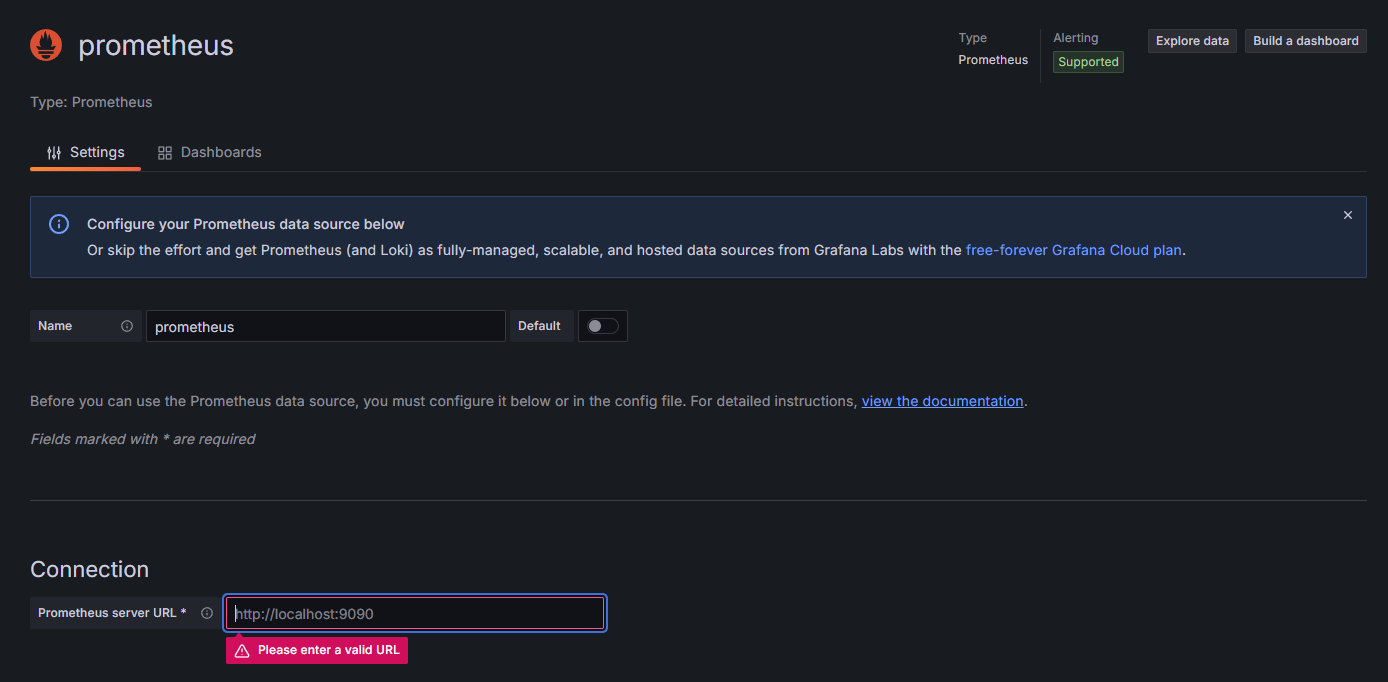Click the info icon in the banner
Viewport: 1388px width, 682px height.
59,224
